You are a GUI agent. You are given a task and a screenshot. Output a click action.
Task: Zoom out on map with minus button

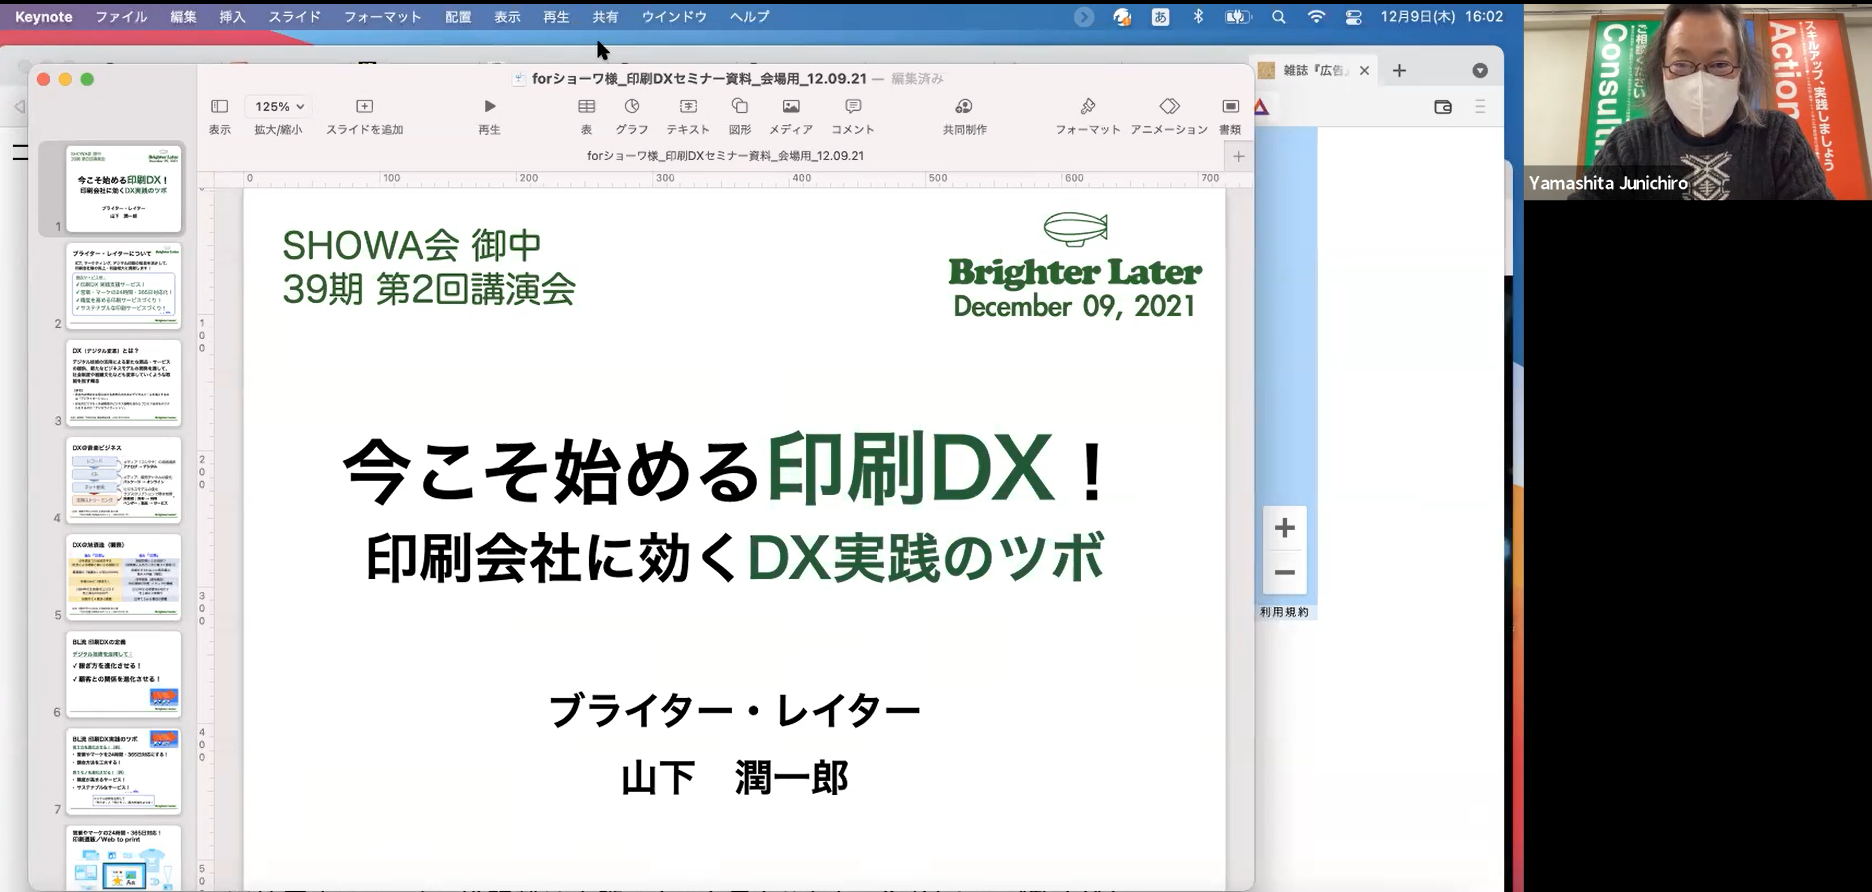[1285, 573]
